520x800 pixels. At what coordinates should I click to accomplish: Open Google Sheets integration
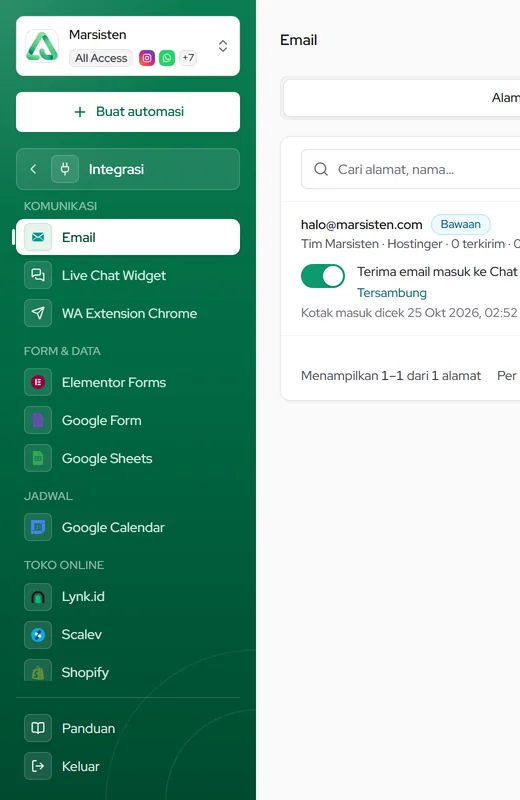coord(128,458)
